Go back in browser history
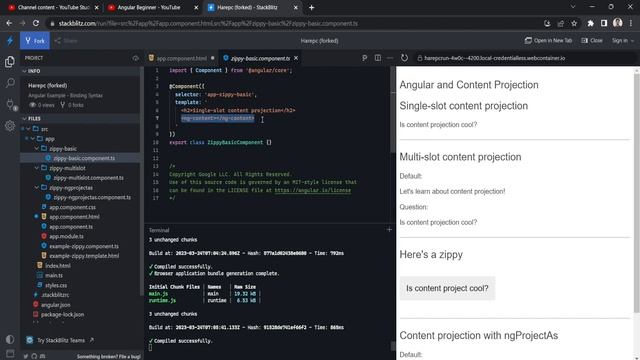 coord(9,23)
